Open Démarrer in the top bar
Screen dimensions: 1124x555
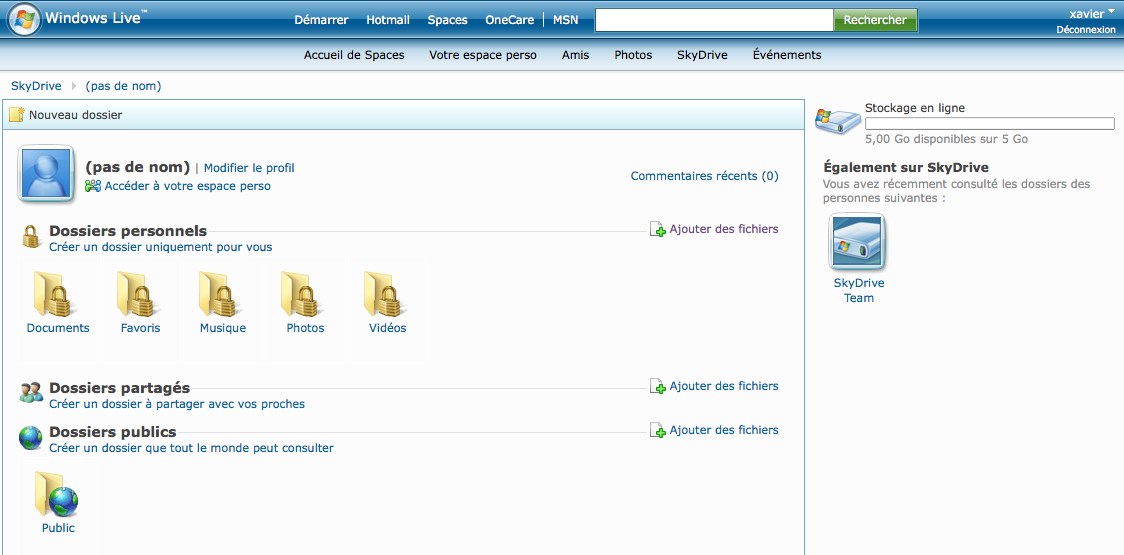coord(321,20)
